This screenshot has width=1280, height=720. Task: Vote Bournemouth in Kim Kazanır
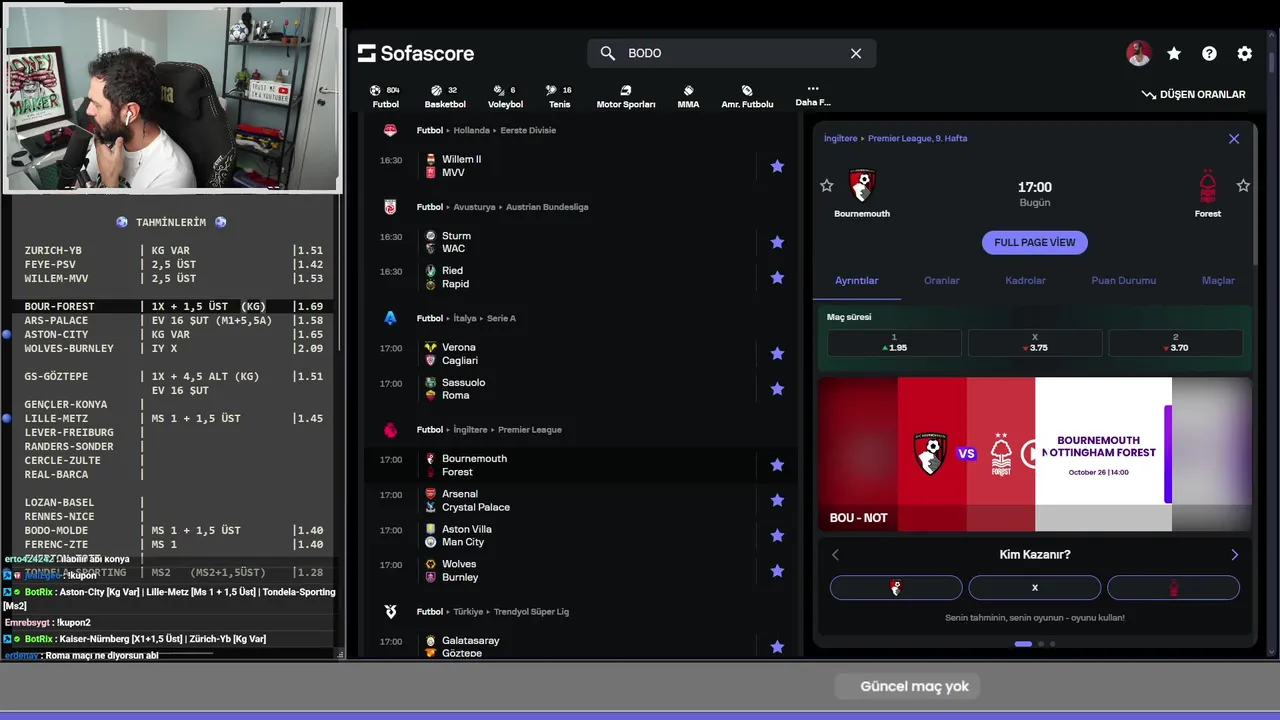pos(896,588)
